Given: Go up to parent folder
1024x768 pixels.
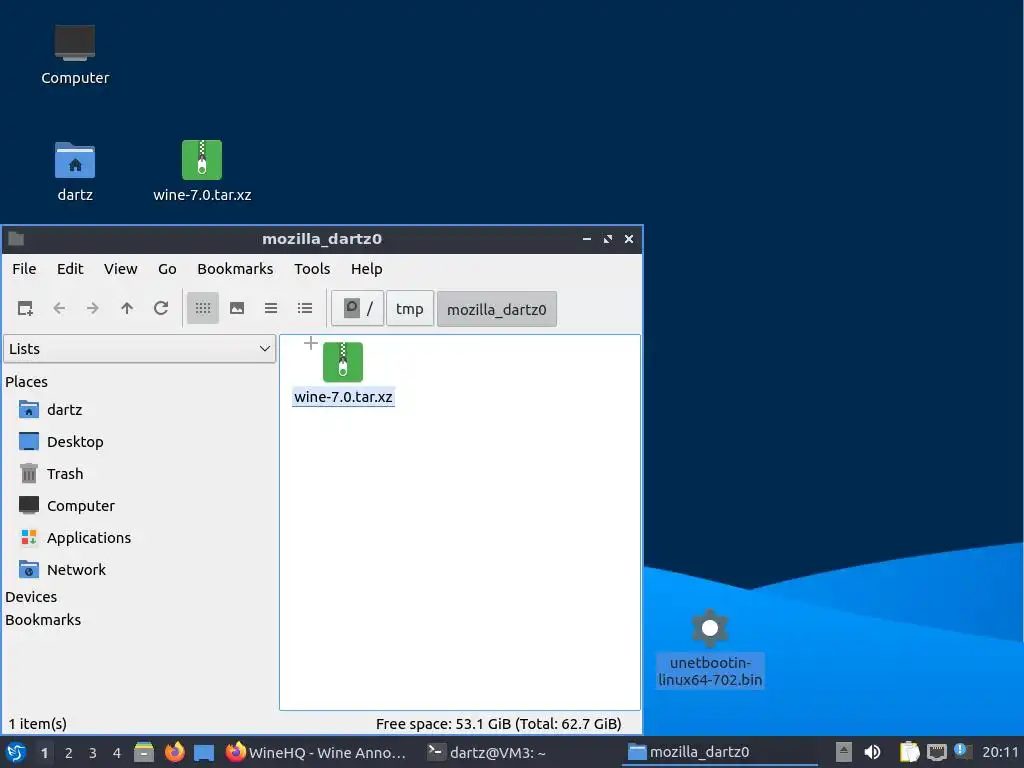Looking at the screenshot, I should (x=127, y=308).
